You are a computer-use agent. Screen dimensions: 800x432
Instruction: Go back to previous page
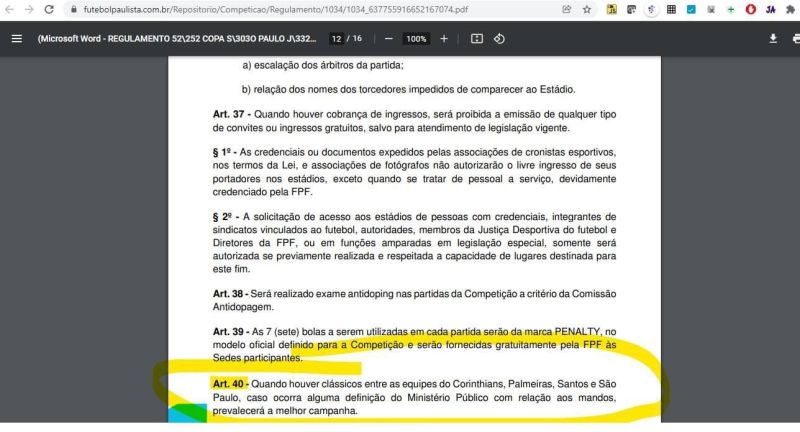click(x=9, y=9)
